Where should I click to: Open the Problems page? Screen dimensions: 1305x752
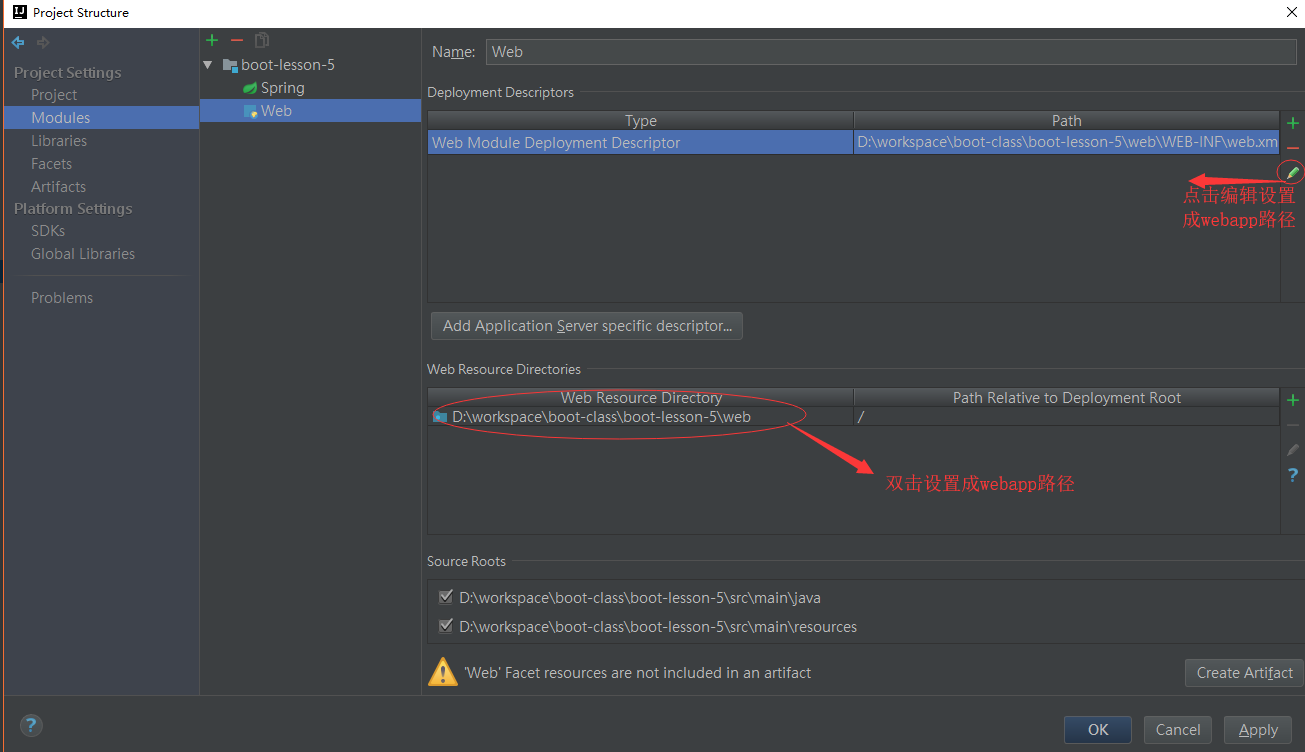(62, 298)
